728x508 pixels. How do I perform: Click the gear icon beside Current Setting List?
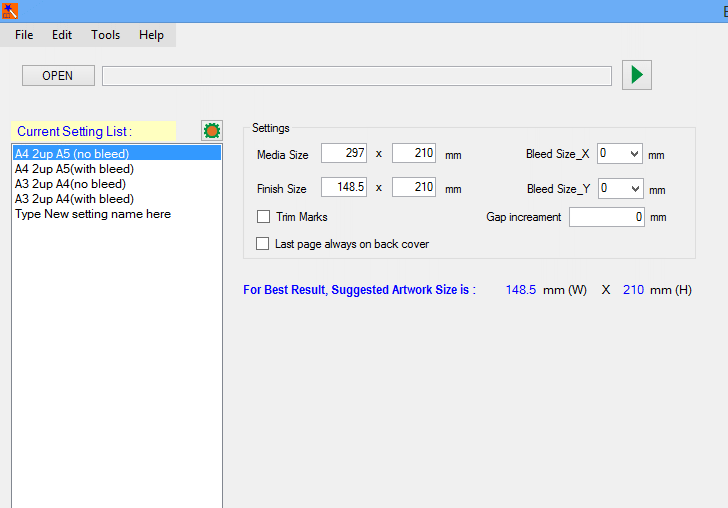coord(211,131)
